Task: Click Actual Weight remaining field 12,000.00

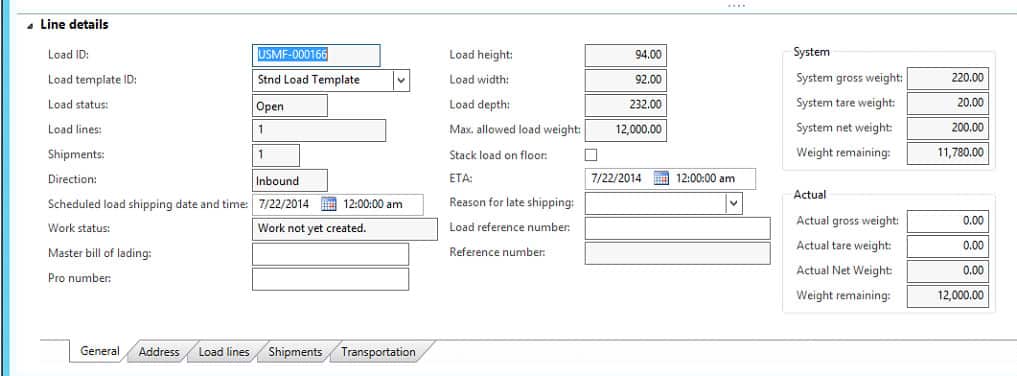Action: [x=948, y=296]
